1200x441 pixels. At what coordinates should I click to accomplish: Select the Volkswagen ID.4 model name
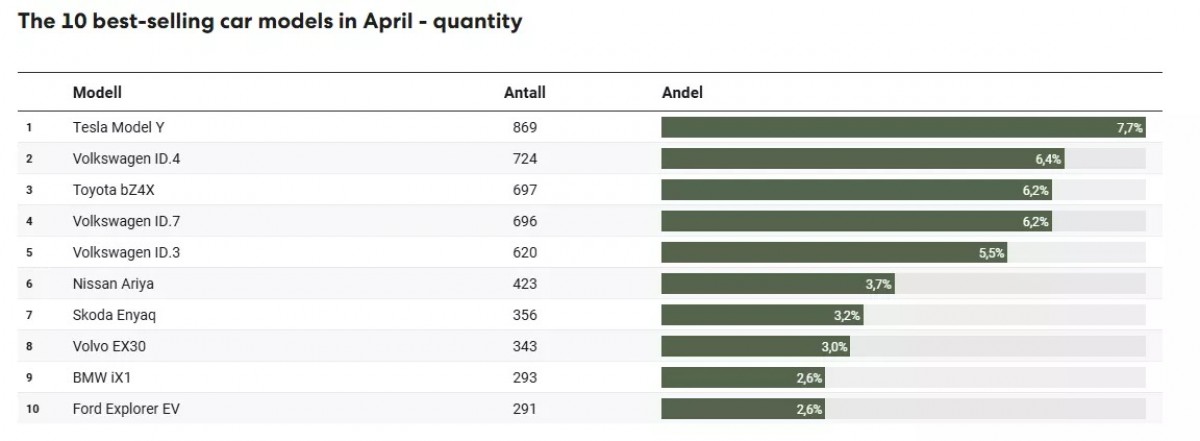[126, 159]
